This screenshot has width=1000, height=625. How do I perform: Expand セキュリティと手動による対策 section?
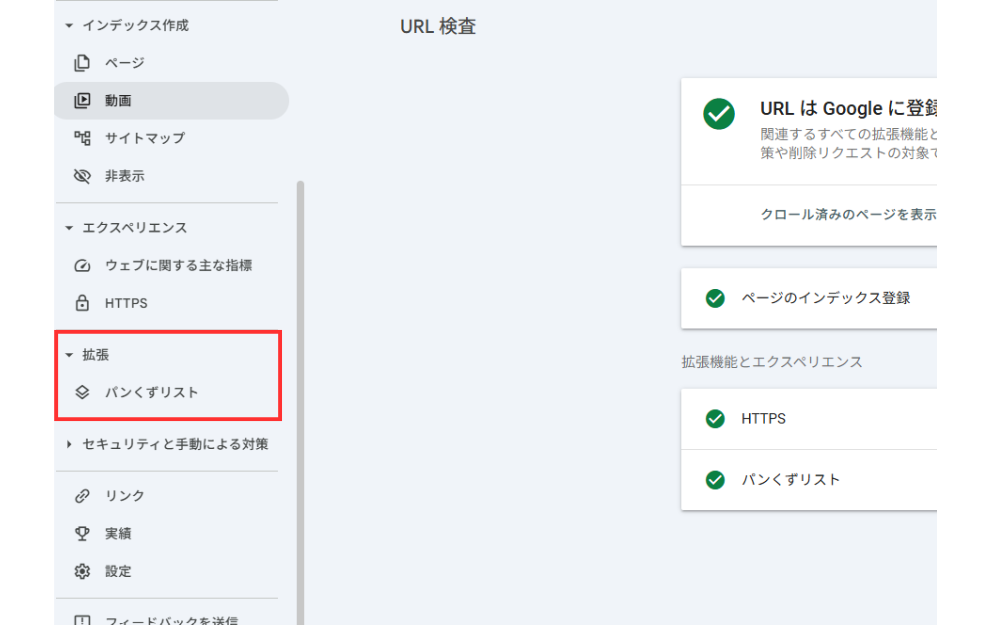point(68,444)
